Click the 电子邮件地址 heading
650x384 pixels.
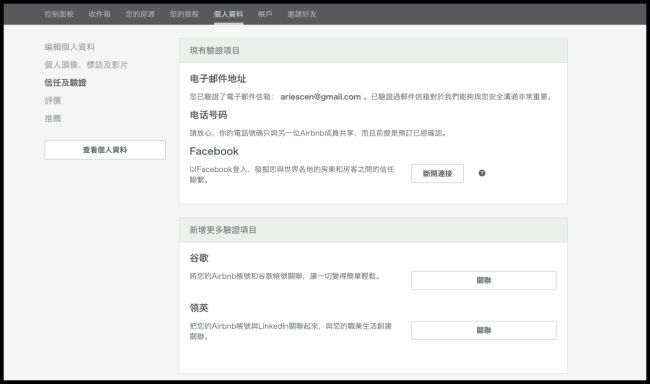click(x=218, y=79)
